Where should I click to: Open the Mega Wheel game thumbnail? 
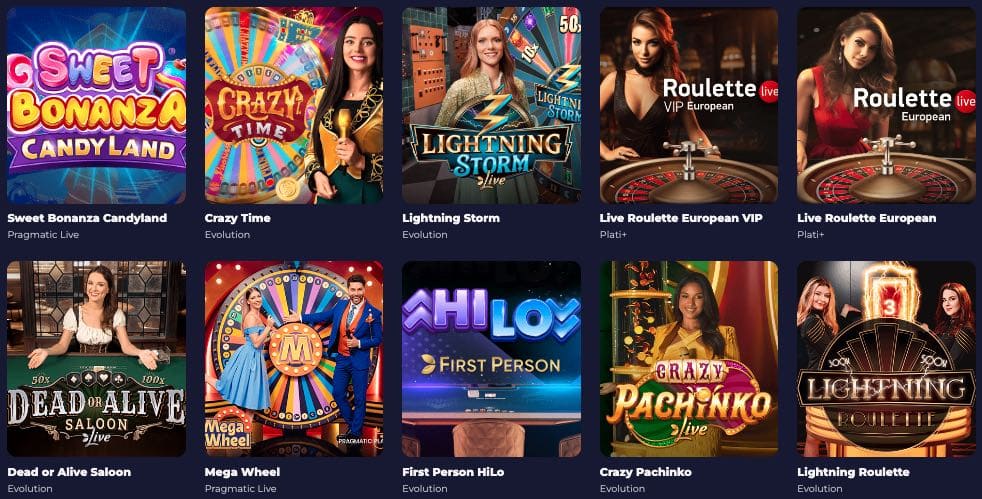(x=294, y=359)
